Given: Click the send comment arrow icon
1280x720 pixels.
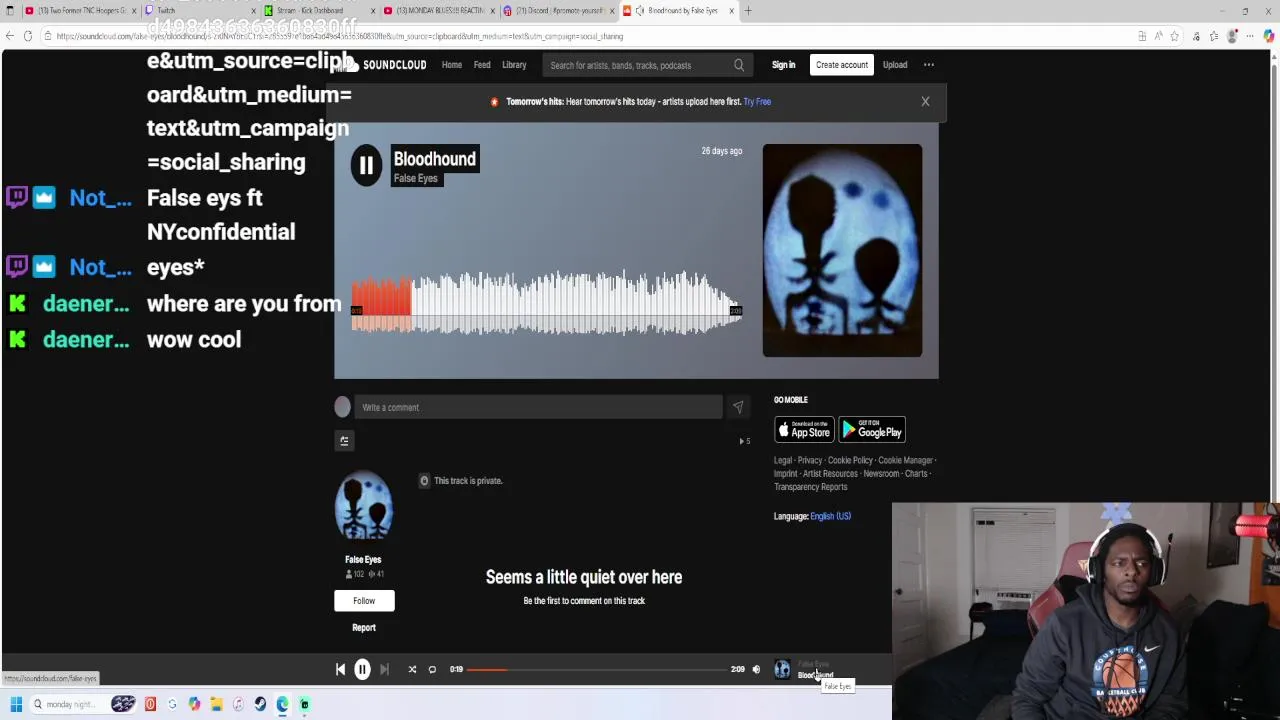Looking at the screenshot, I should pyautogui.click(x=738, y=407).
